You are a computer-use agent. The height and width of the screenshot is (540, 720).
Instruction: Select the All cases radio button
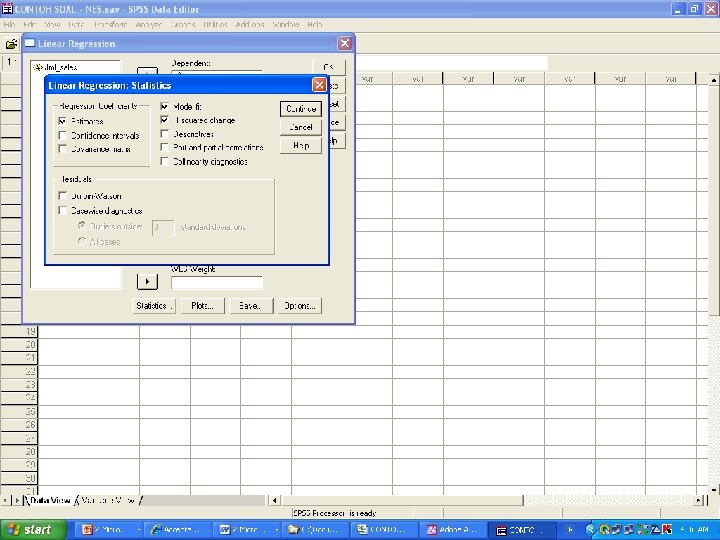tap(82, 241)
